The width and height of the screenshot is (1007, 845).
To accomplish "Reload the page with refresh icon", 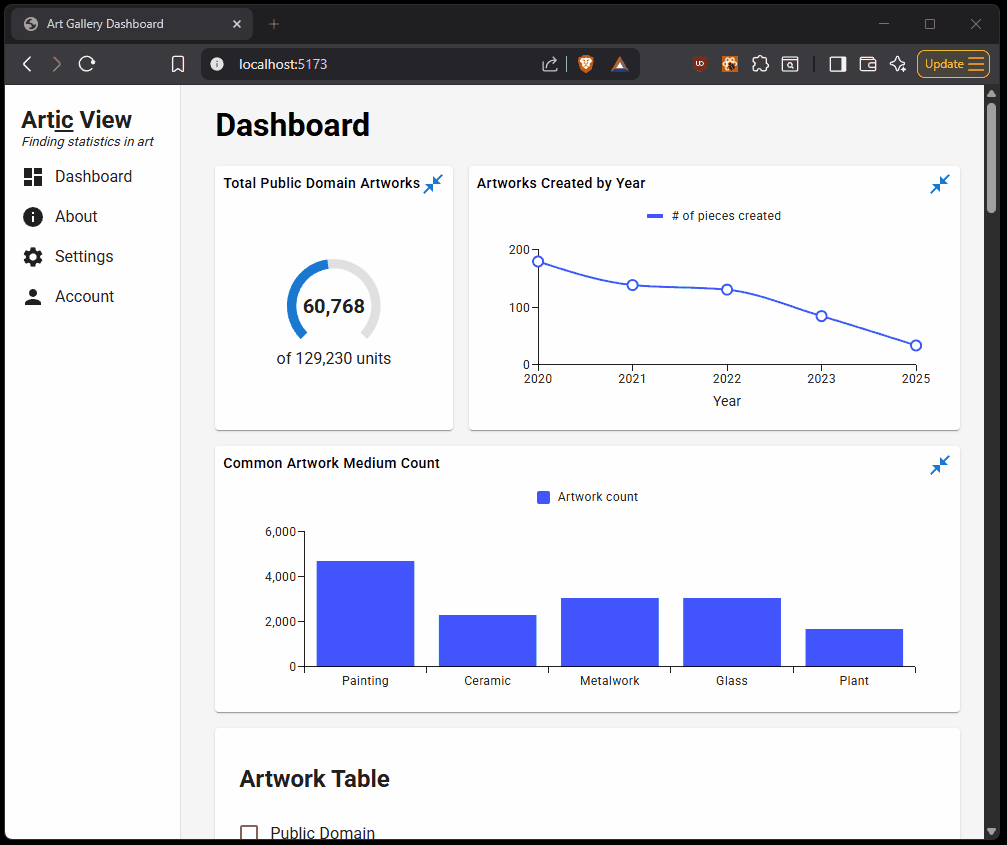I will point(87,64).
